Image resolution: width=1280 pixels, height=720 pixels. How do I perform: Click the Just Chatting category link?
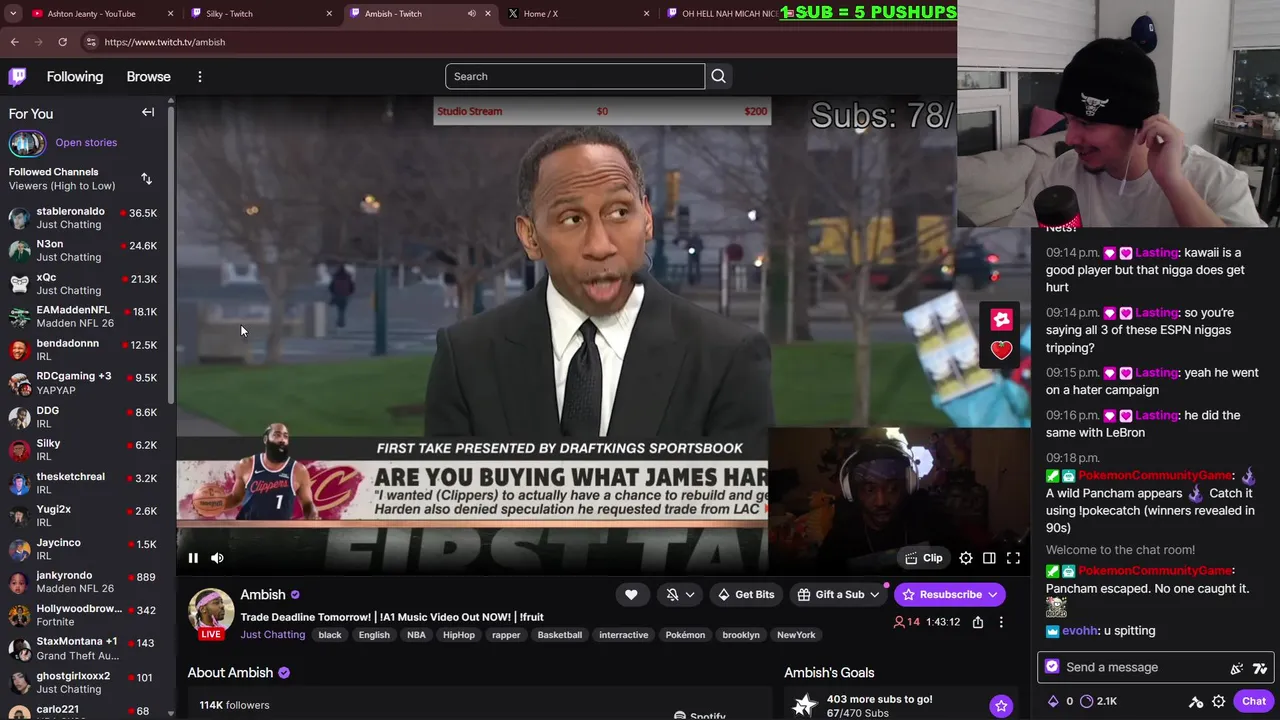coord(272,635)
